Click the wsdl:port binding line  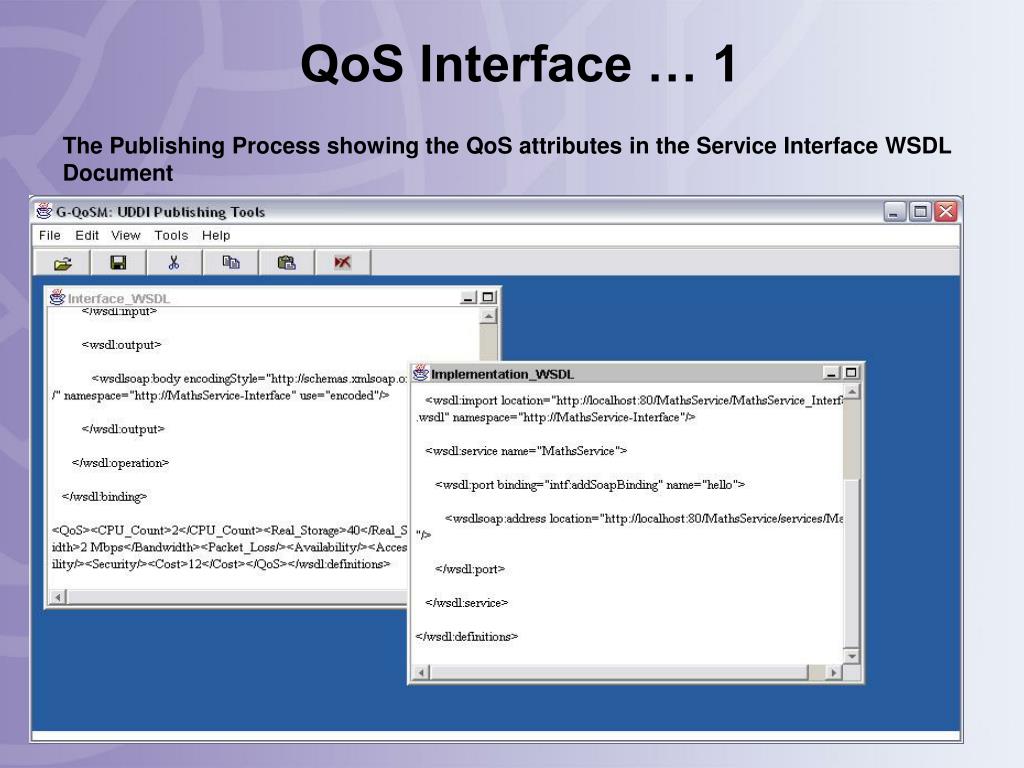pos(590,485)
